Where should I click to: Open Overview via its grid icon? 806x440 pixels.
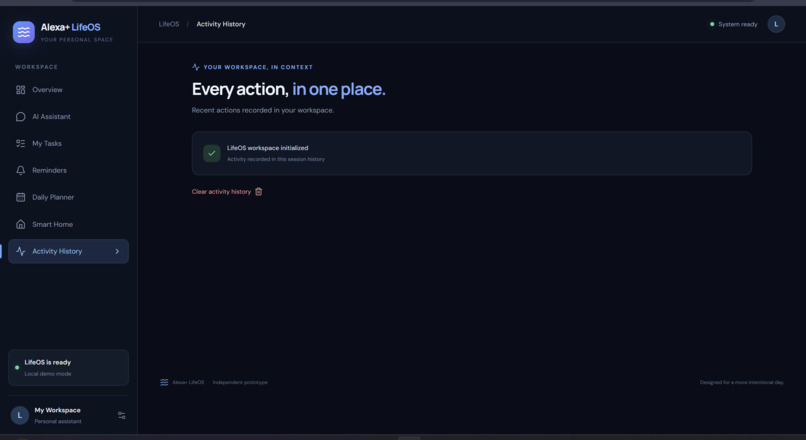(x=21, y=90)
